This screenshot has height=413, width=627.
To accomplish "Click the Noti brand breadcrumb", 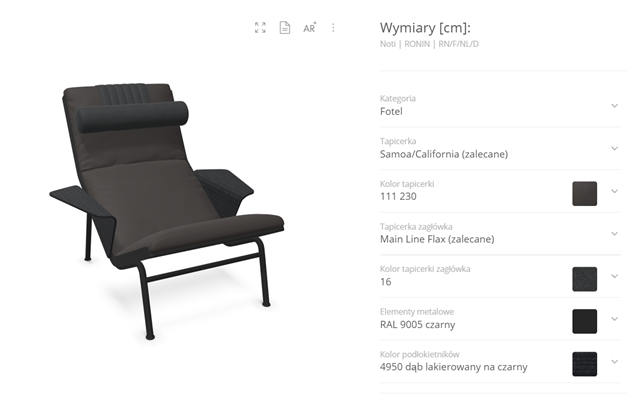I will (387, 44).
